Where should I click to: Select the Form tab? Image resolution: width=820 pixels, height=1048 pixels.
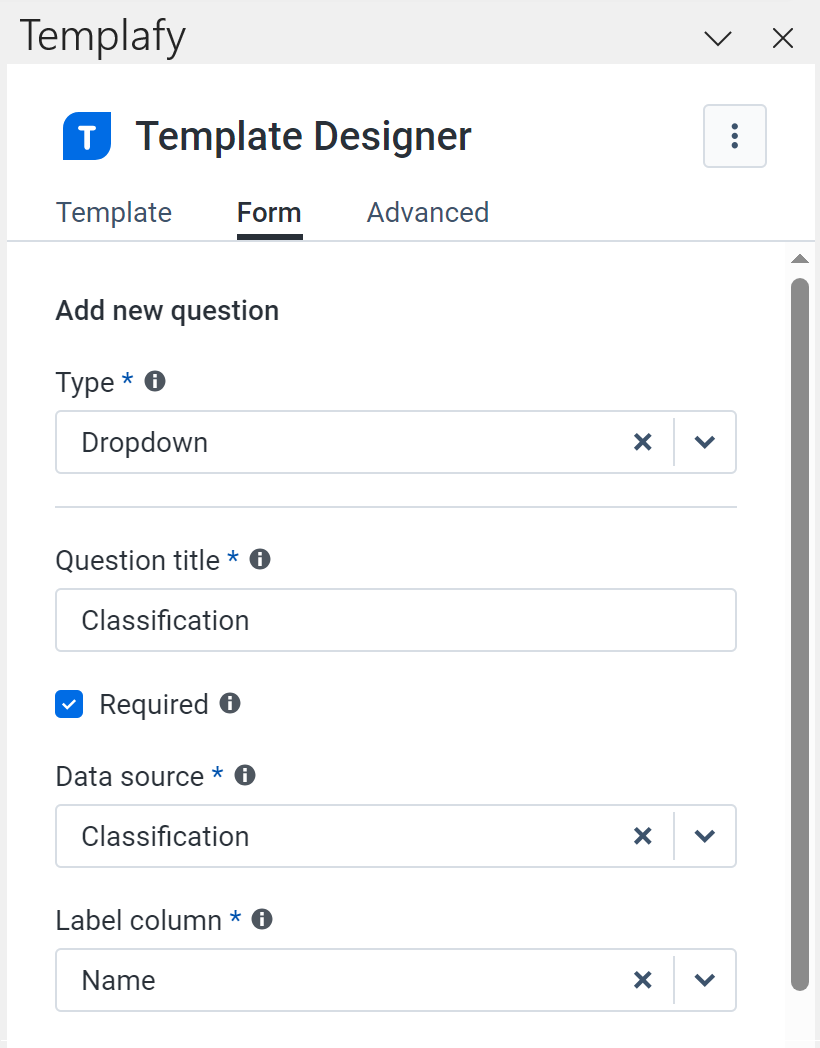point(268,212)
